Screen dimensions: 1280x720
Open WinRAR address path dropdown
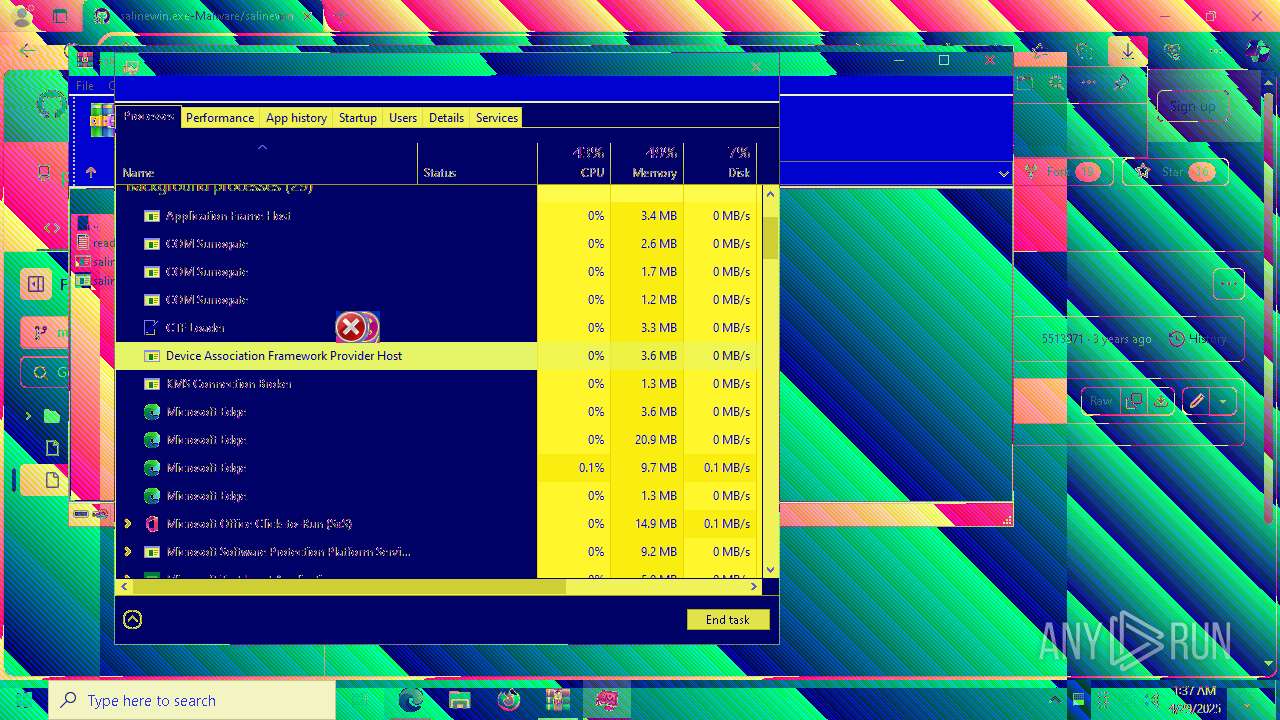point(1003,173)
